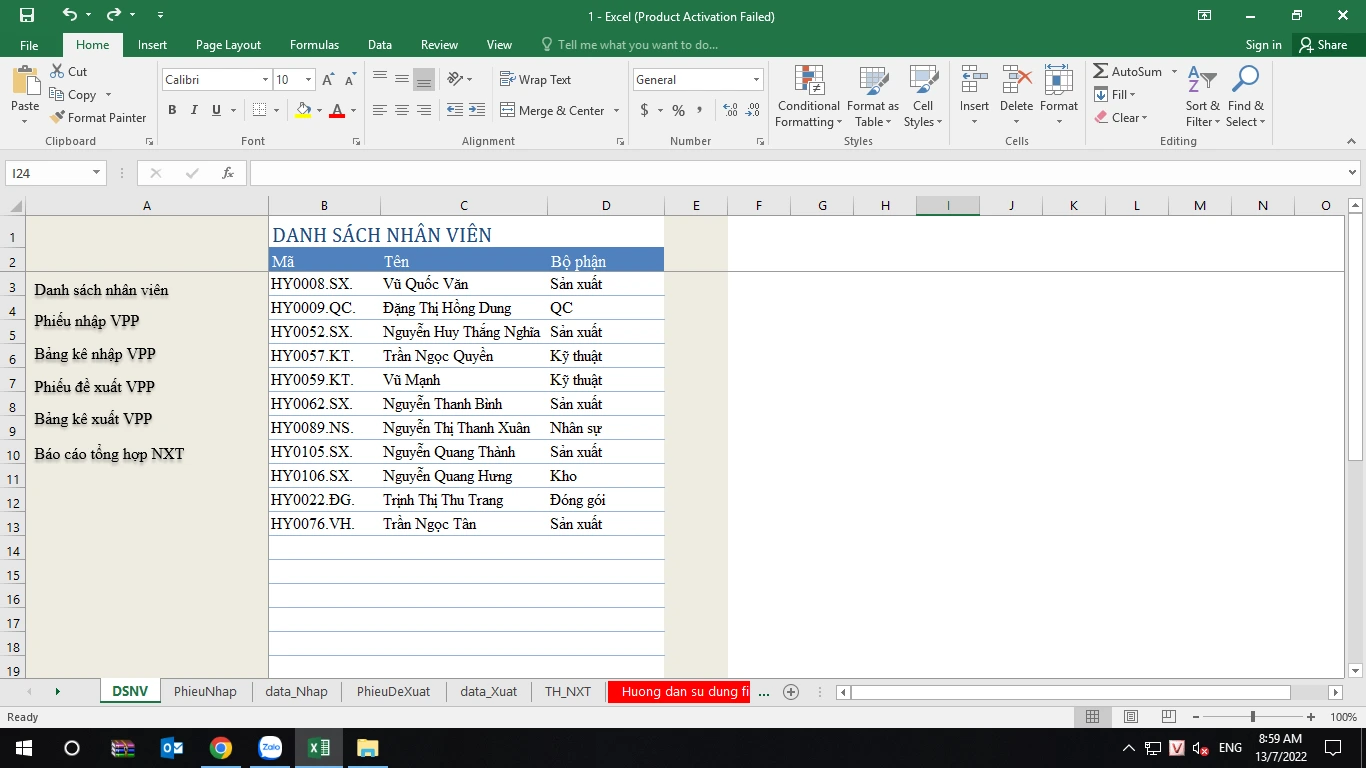1366x768 pixels.
Task: Switch to the TH_NXT sheet tab
Action: point(568,691)
